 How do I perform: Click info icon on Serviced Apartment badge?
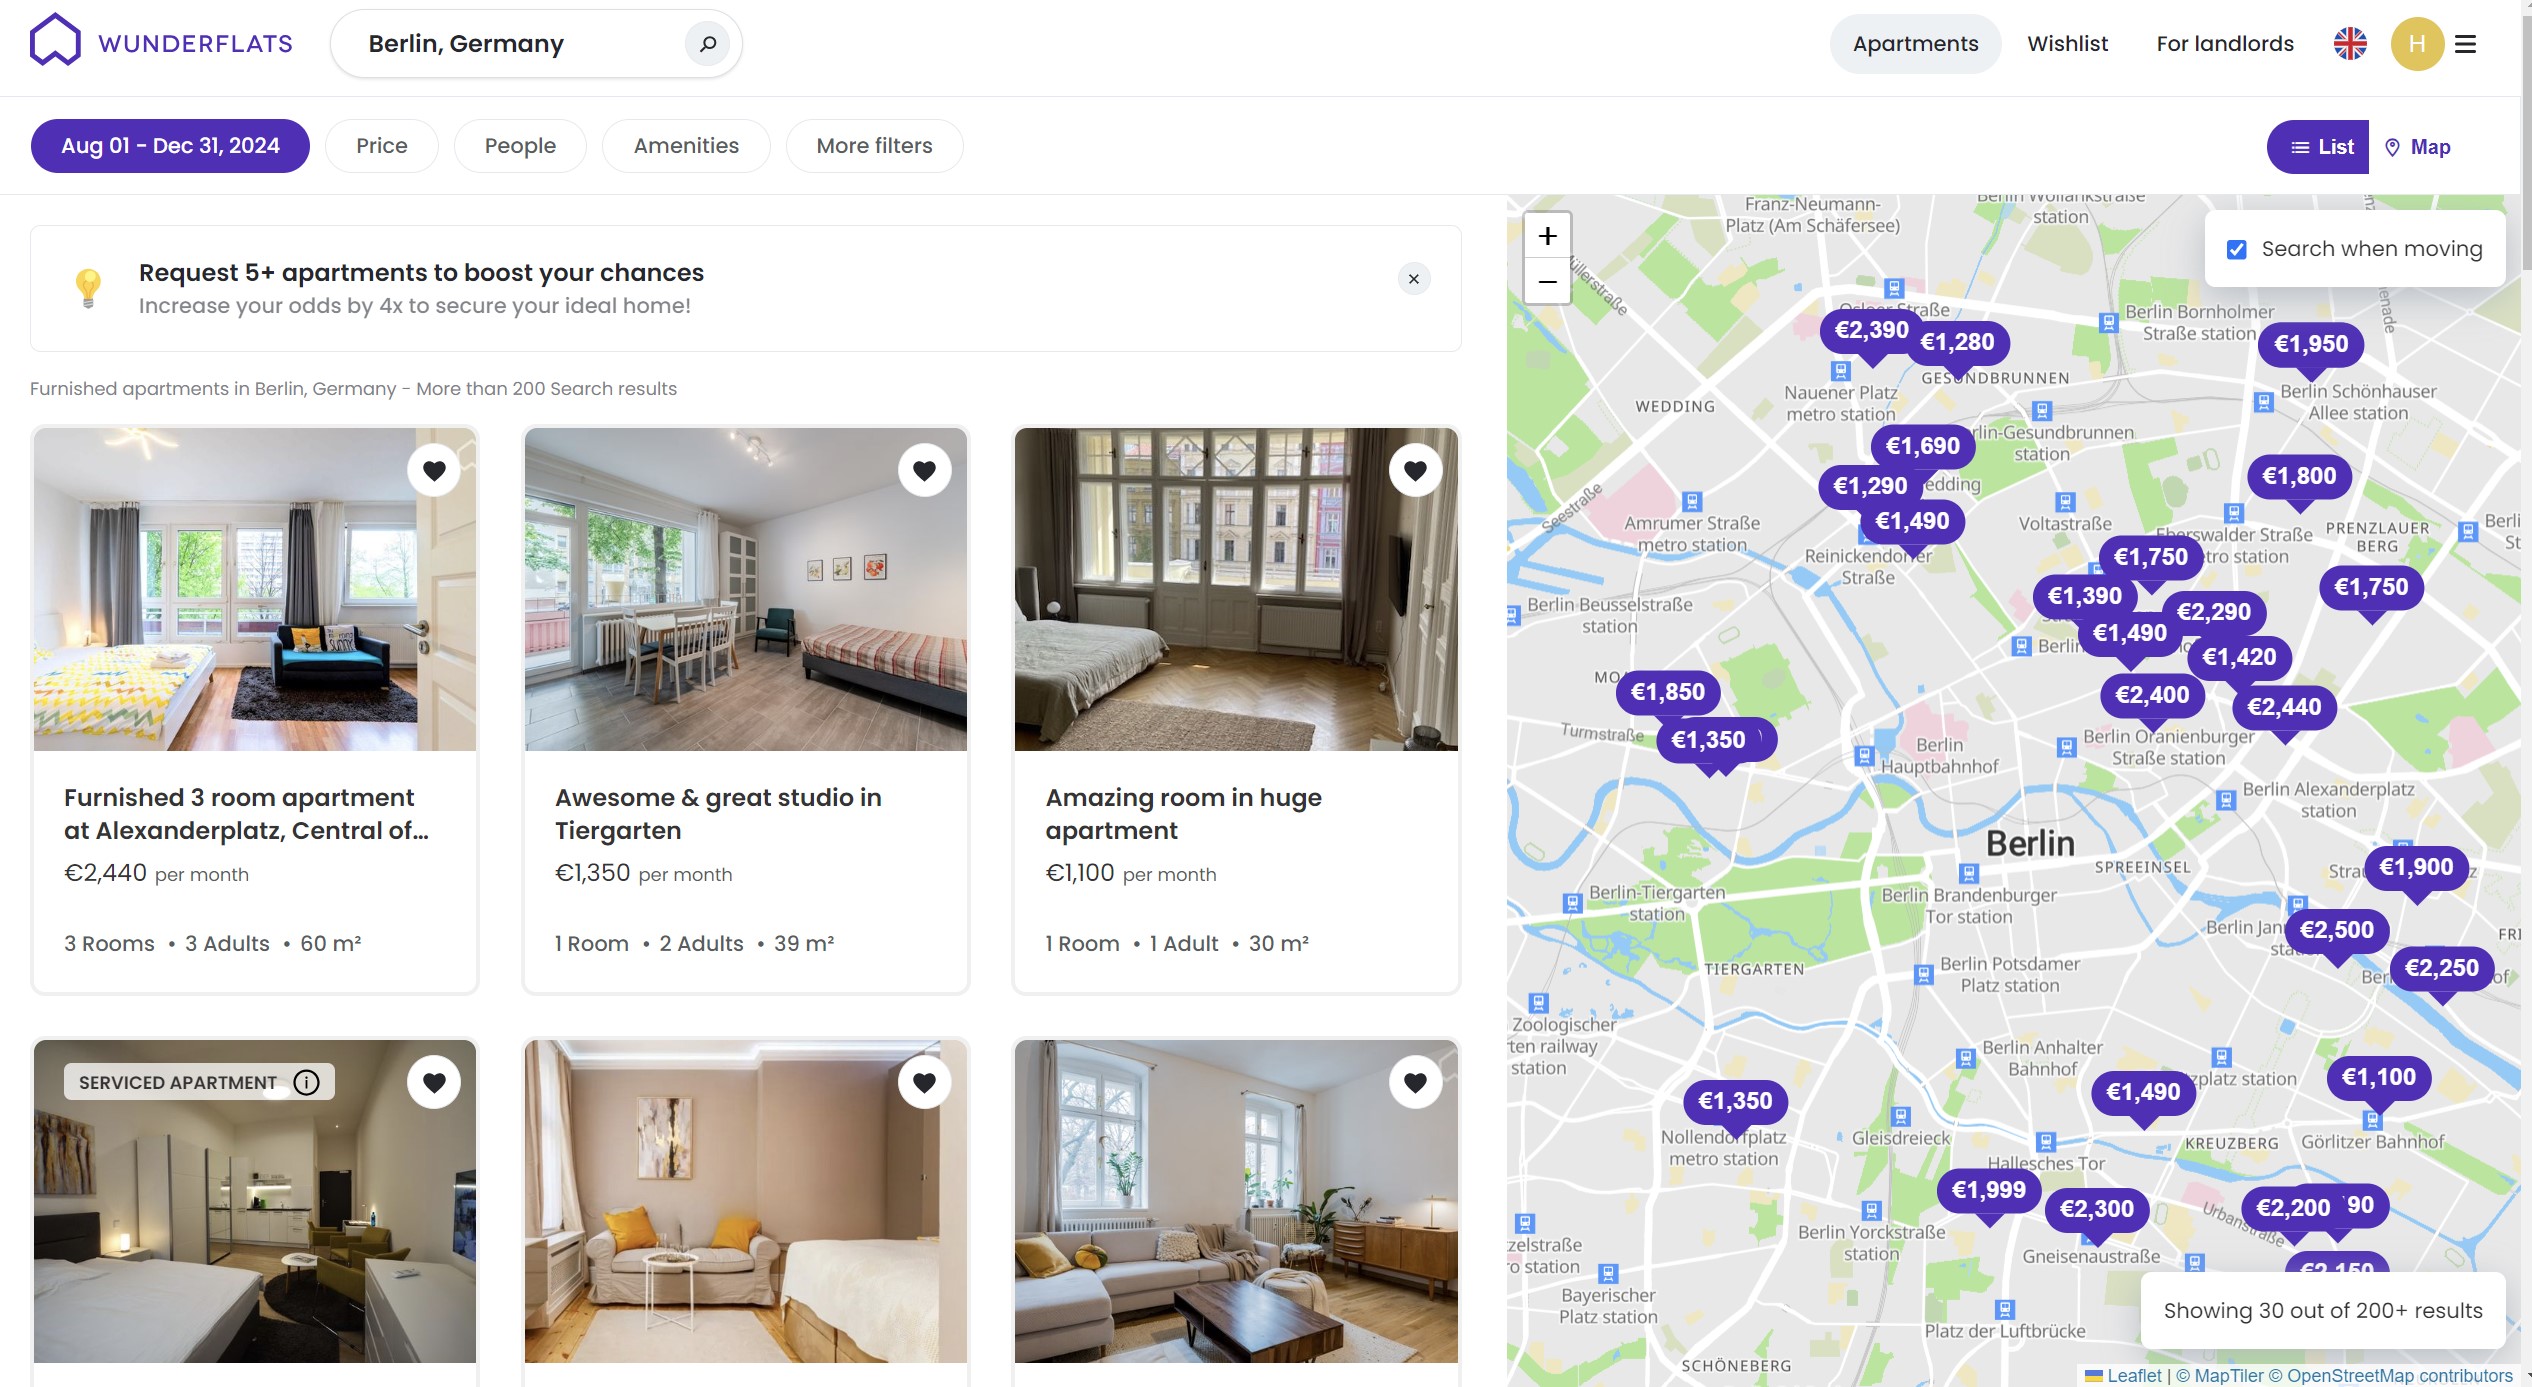307,1082
